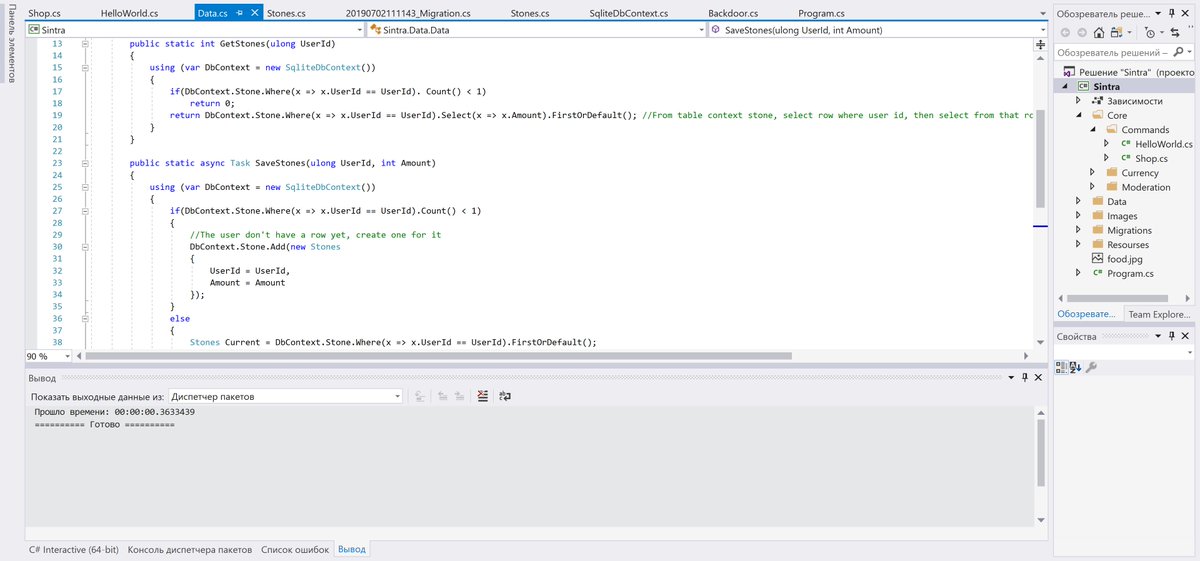The height and width of the screenshot is (561, 1200).
Task: Collapse the Sintra project node
Action: coord(1066,87)
